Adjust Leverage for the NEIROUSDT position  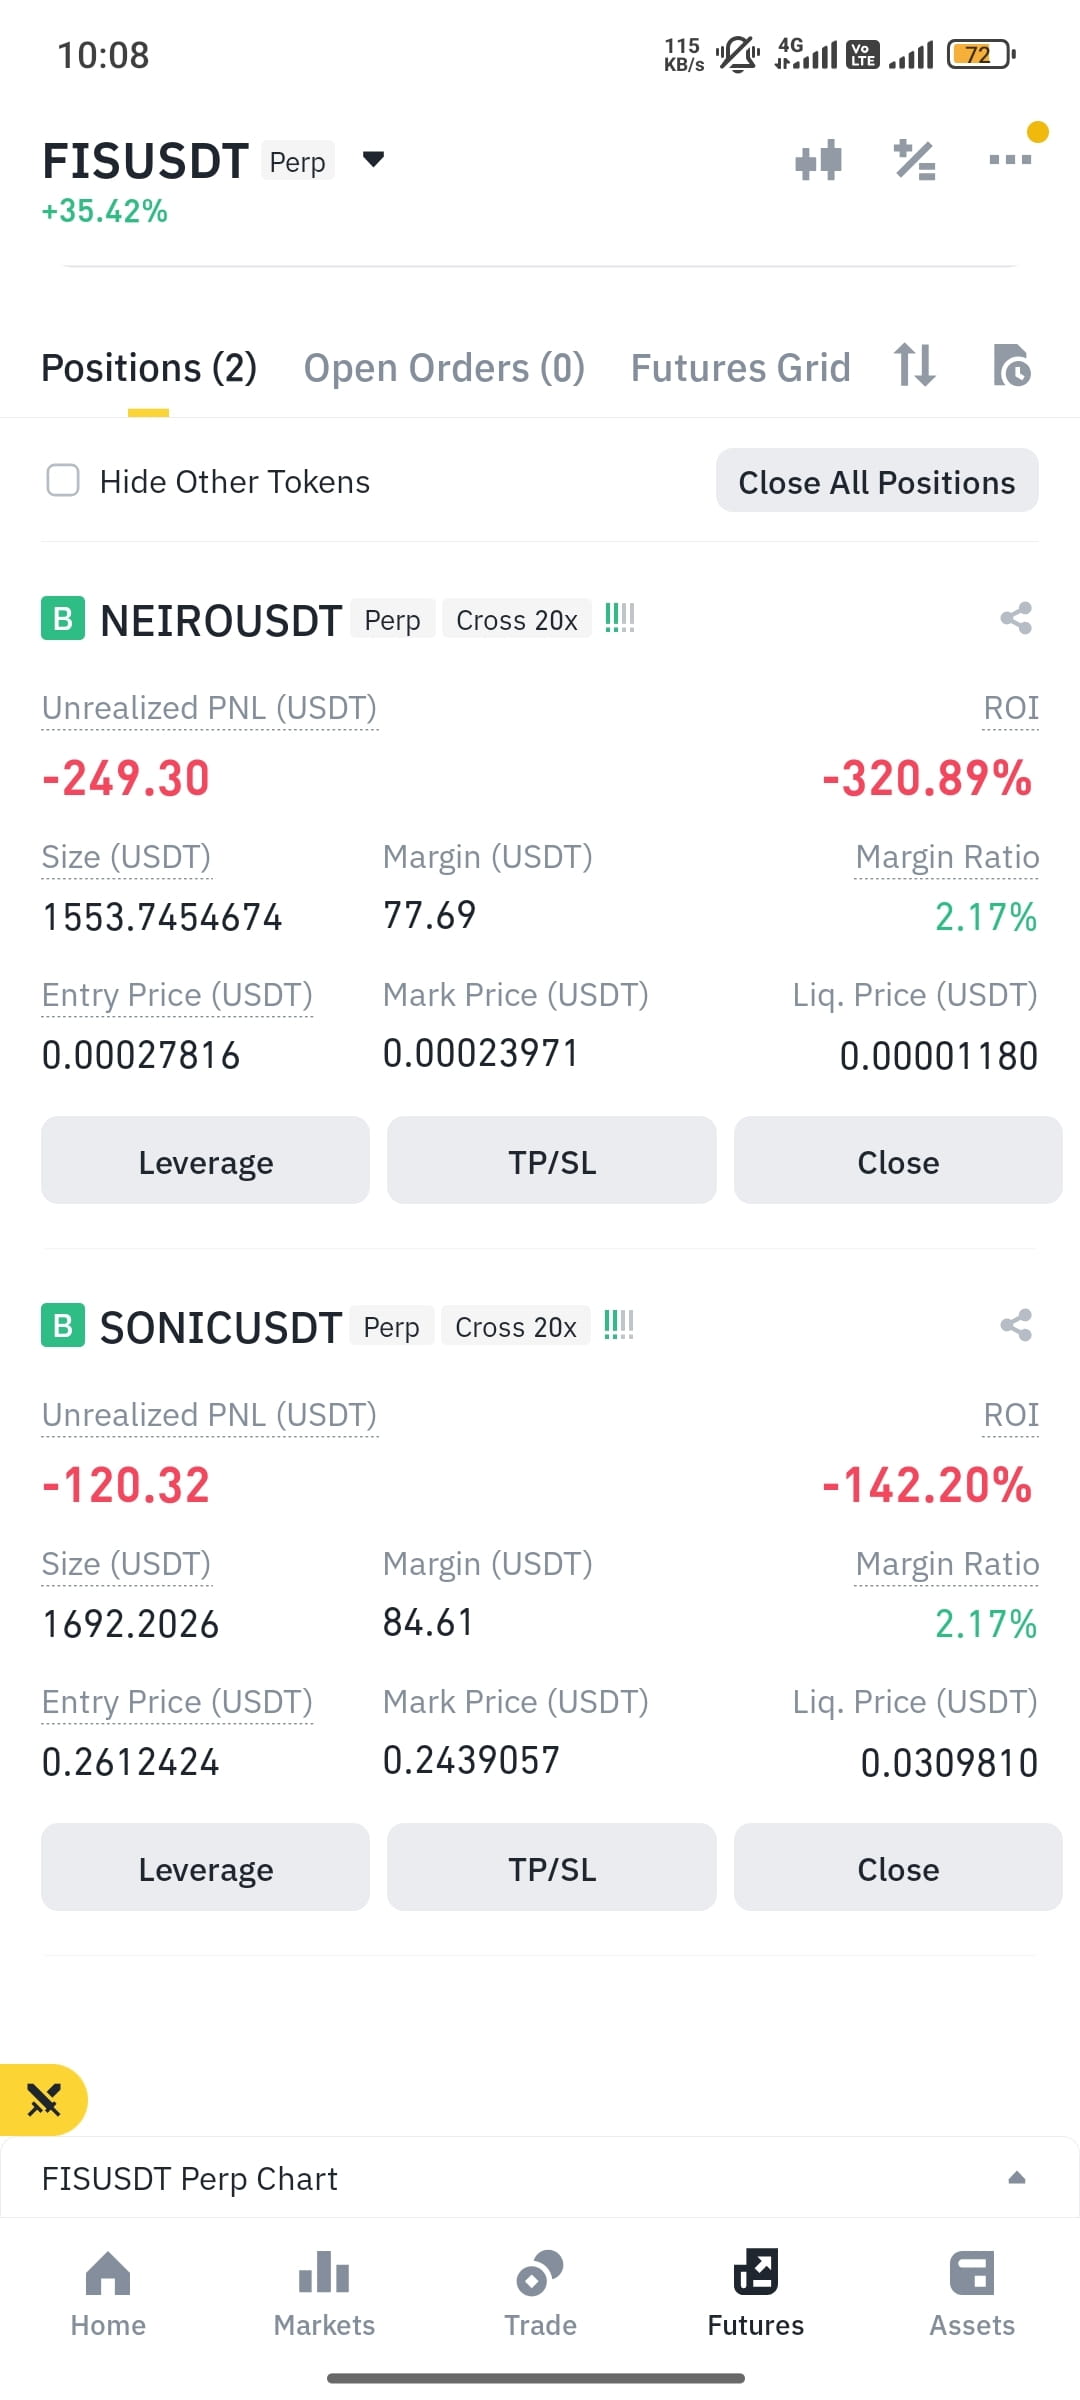tap(205, 1161)
